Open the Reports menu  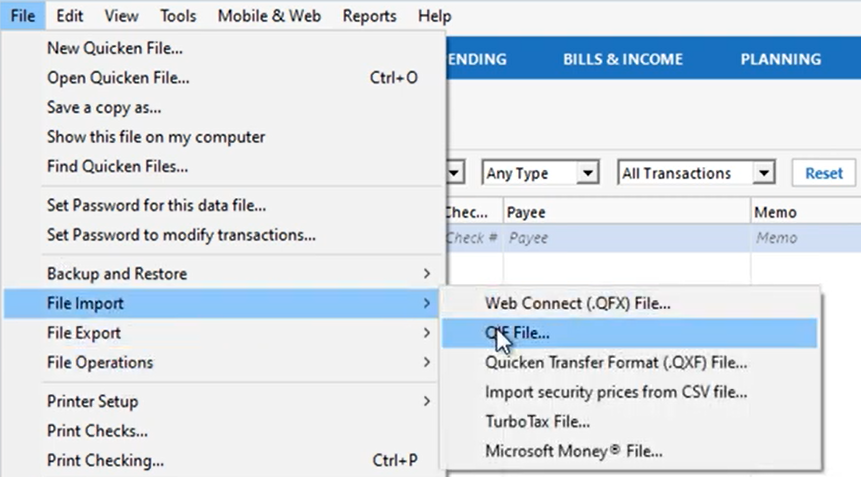370,16
